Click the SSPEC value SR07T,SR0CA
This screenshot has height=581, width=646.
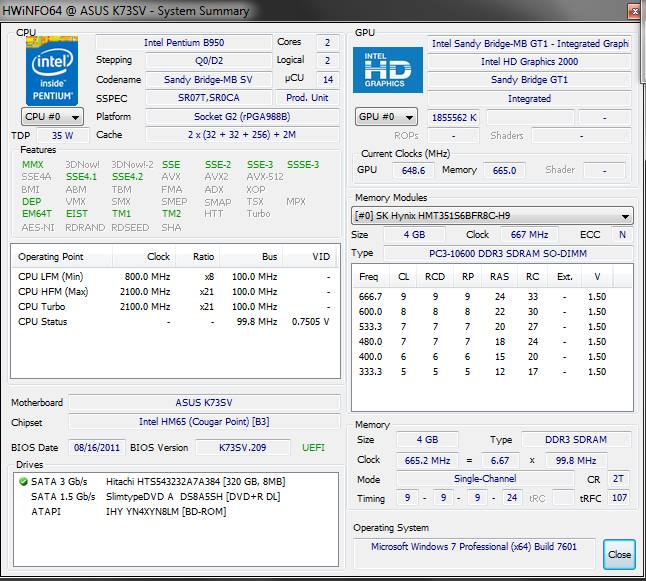[208, 98]
